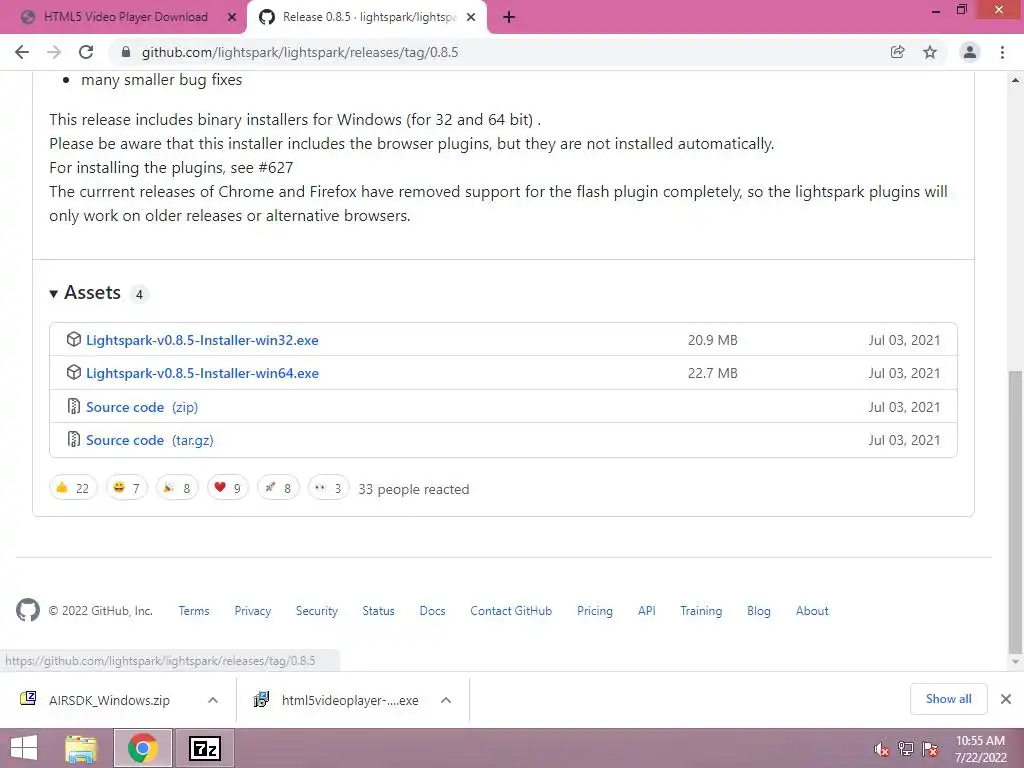Open the Terms footer link
The height and width of the screenshot is (768, 1024).
[x=194, y=611]
